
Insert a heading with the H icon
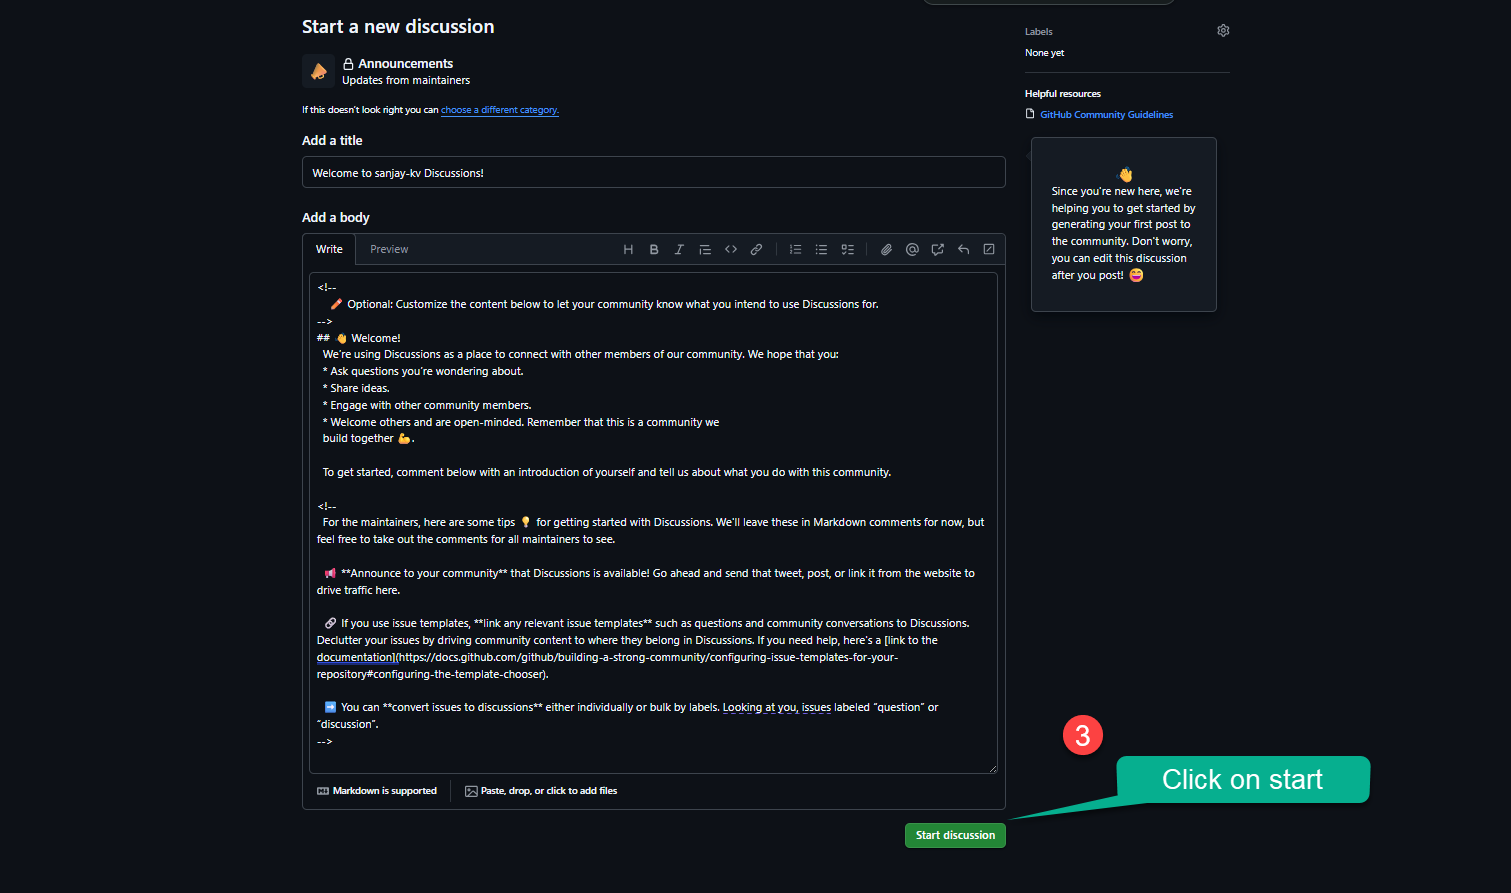pyautogui.click(x=628, y=250)
